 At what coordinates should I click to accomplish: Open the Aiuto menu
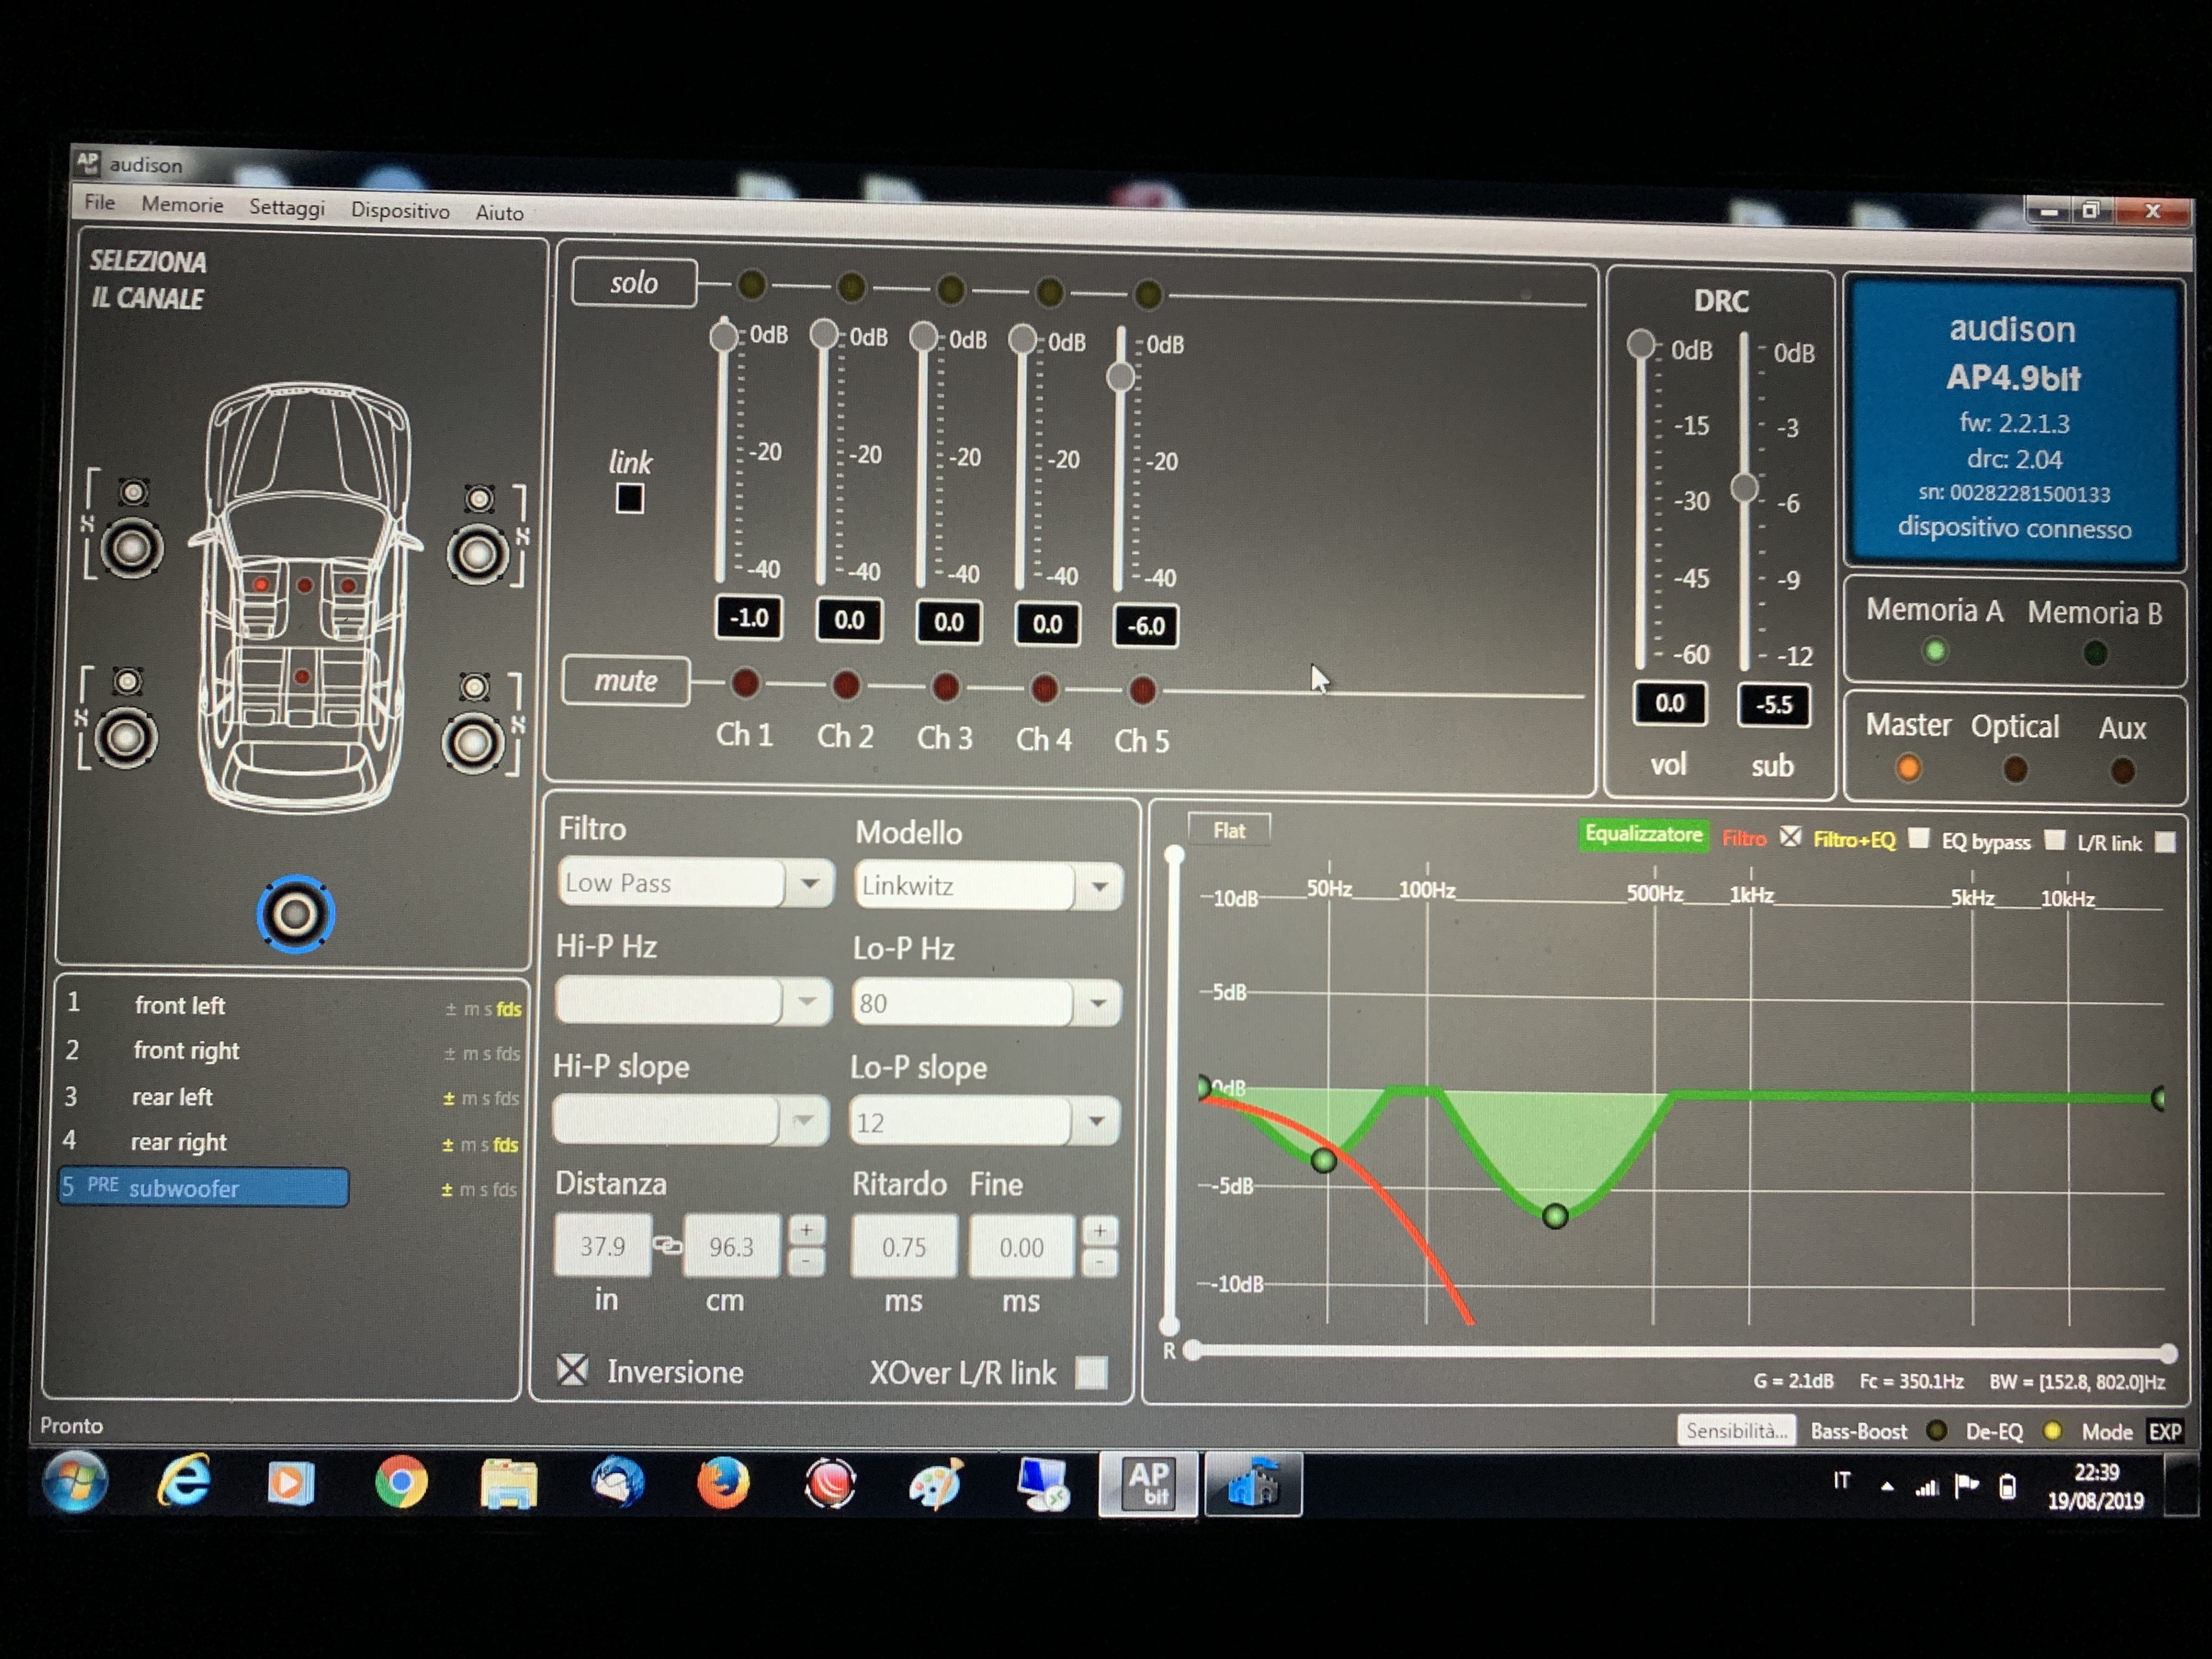tap(499, 213)
